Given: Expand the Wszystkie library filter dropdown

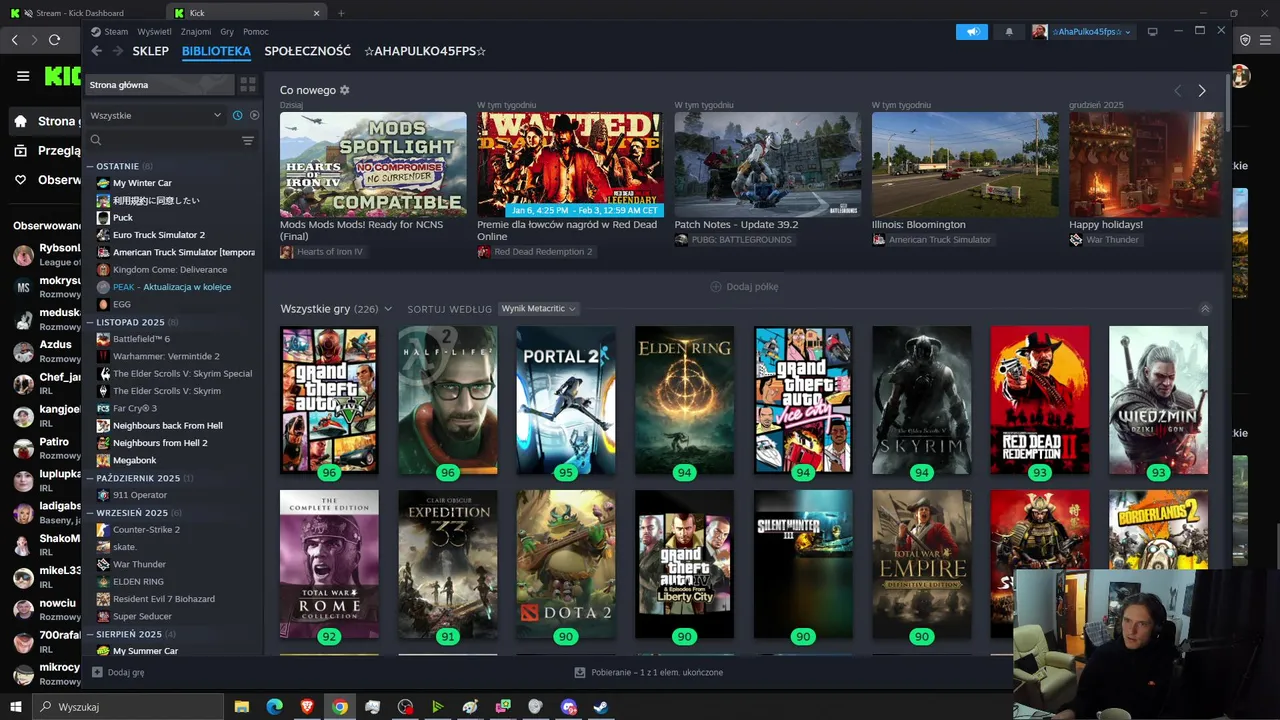Looking at the screenshot, I should (x=155, y=115).
